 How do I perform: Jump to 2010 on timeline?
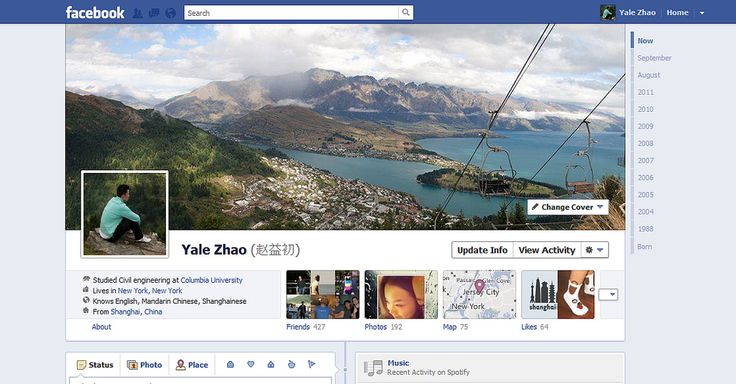tap(645, 109)
